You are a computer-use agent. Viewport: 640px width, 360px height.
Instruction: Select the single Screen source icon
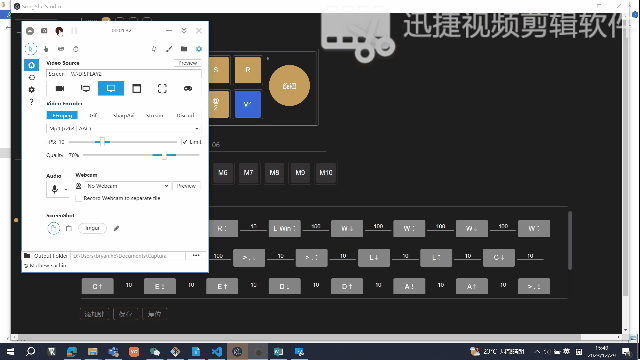(111, 88)
